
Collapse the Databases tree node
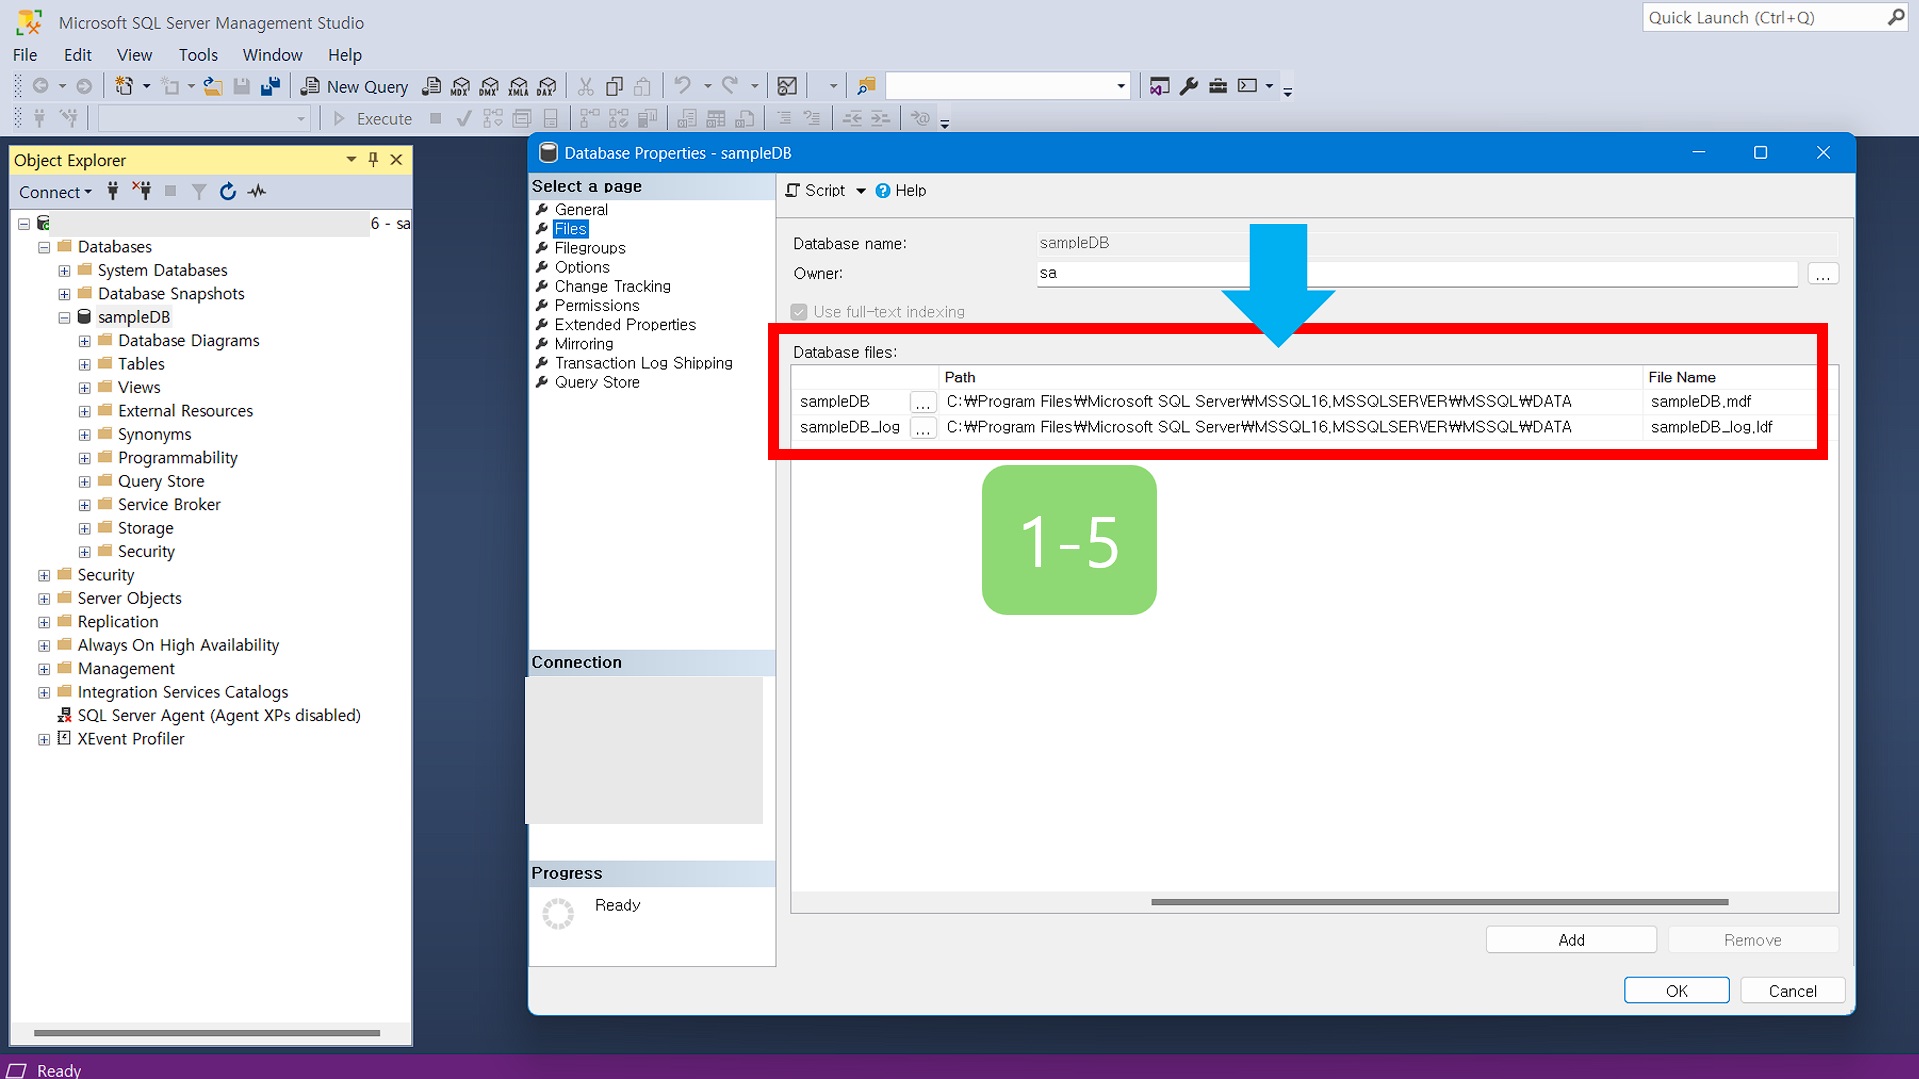(x=44, y=247)
